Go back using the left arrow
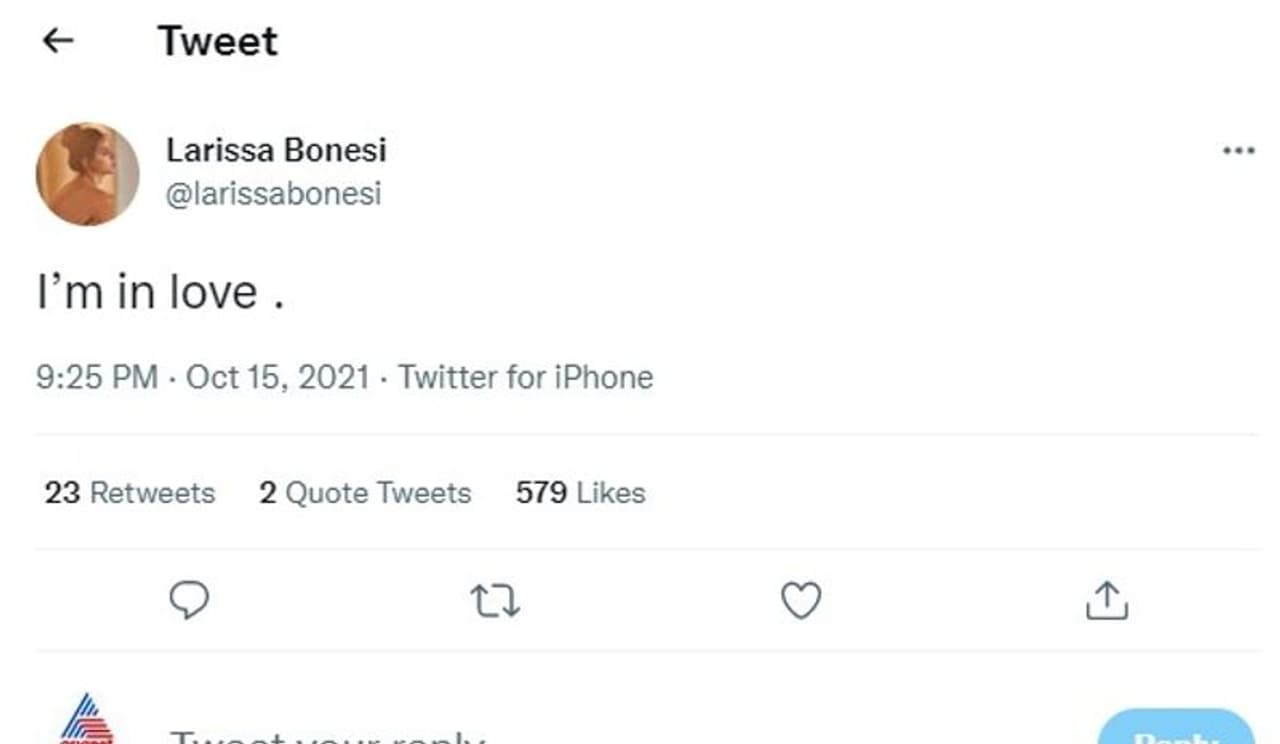This screenshot has width=1280, height=744. 58,40
